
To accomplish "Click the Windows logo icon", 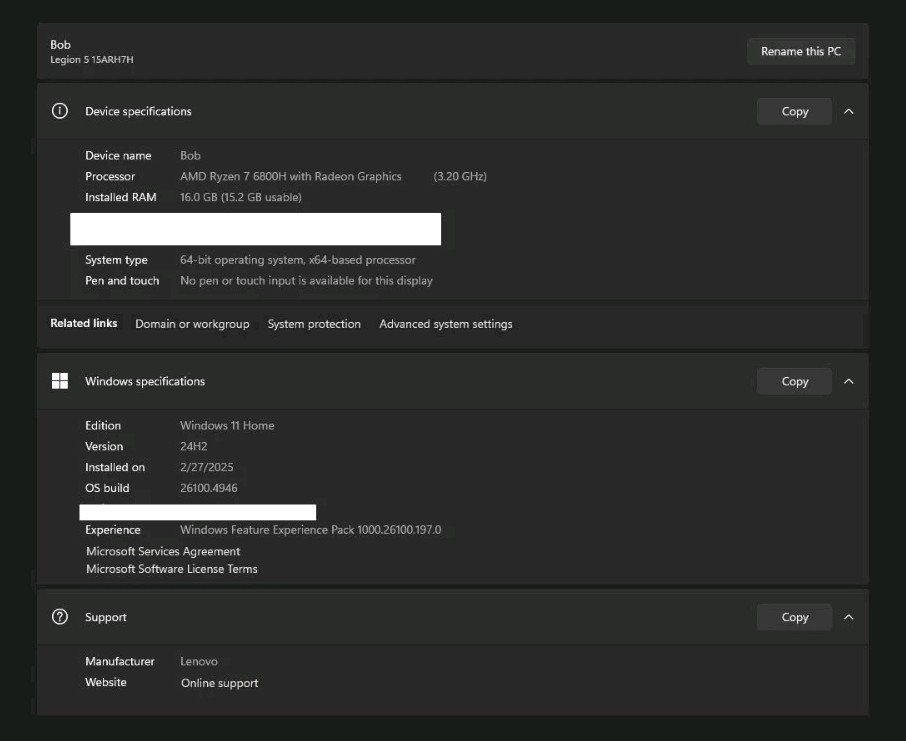I will (60, 381).
